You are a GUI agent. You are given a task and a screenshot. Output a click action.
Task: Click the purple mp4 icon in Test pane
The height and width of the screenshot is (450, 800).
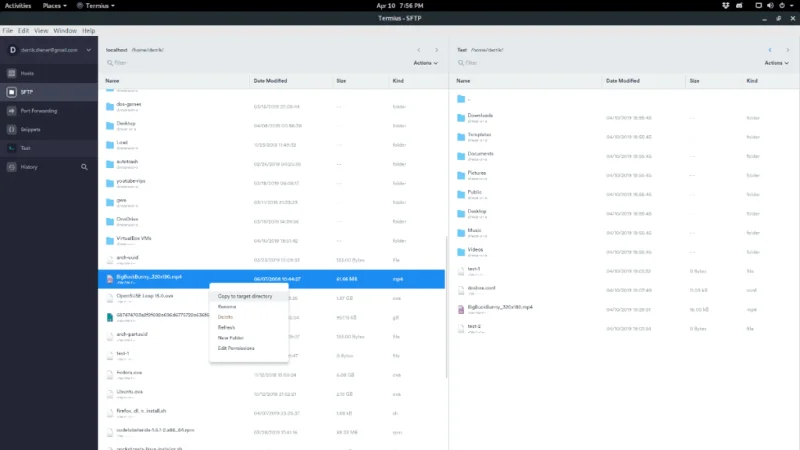[461, 310]
